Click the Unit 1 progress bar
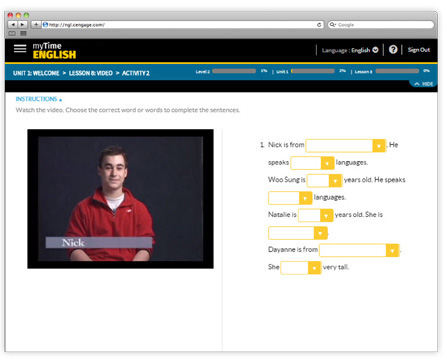 pyautogui.click(x=313, y=71)
